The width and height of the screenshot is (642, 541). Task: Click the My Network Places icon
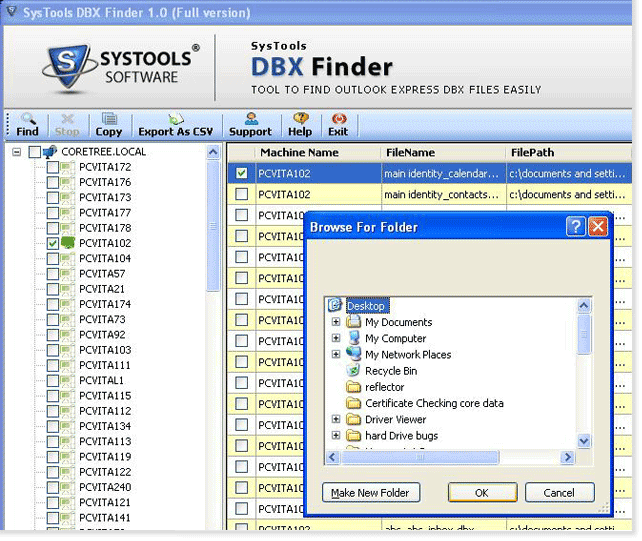[x=353, y=354]
